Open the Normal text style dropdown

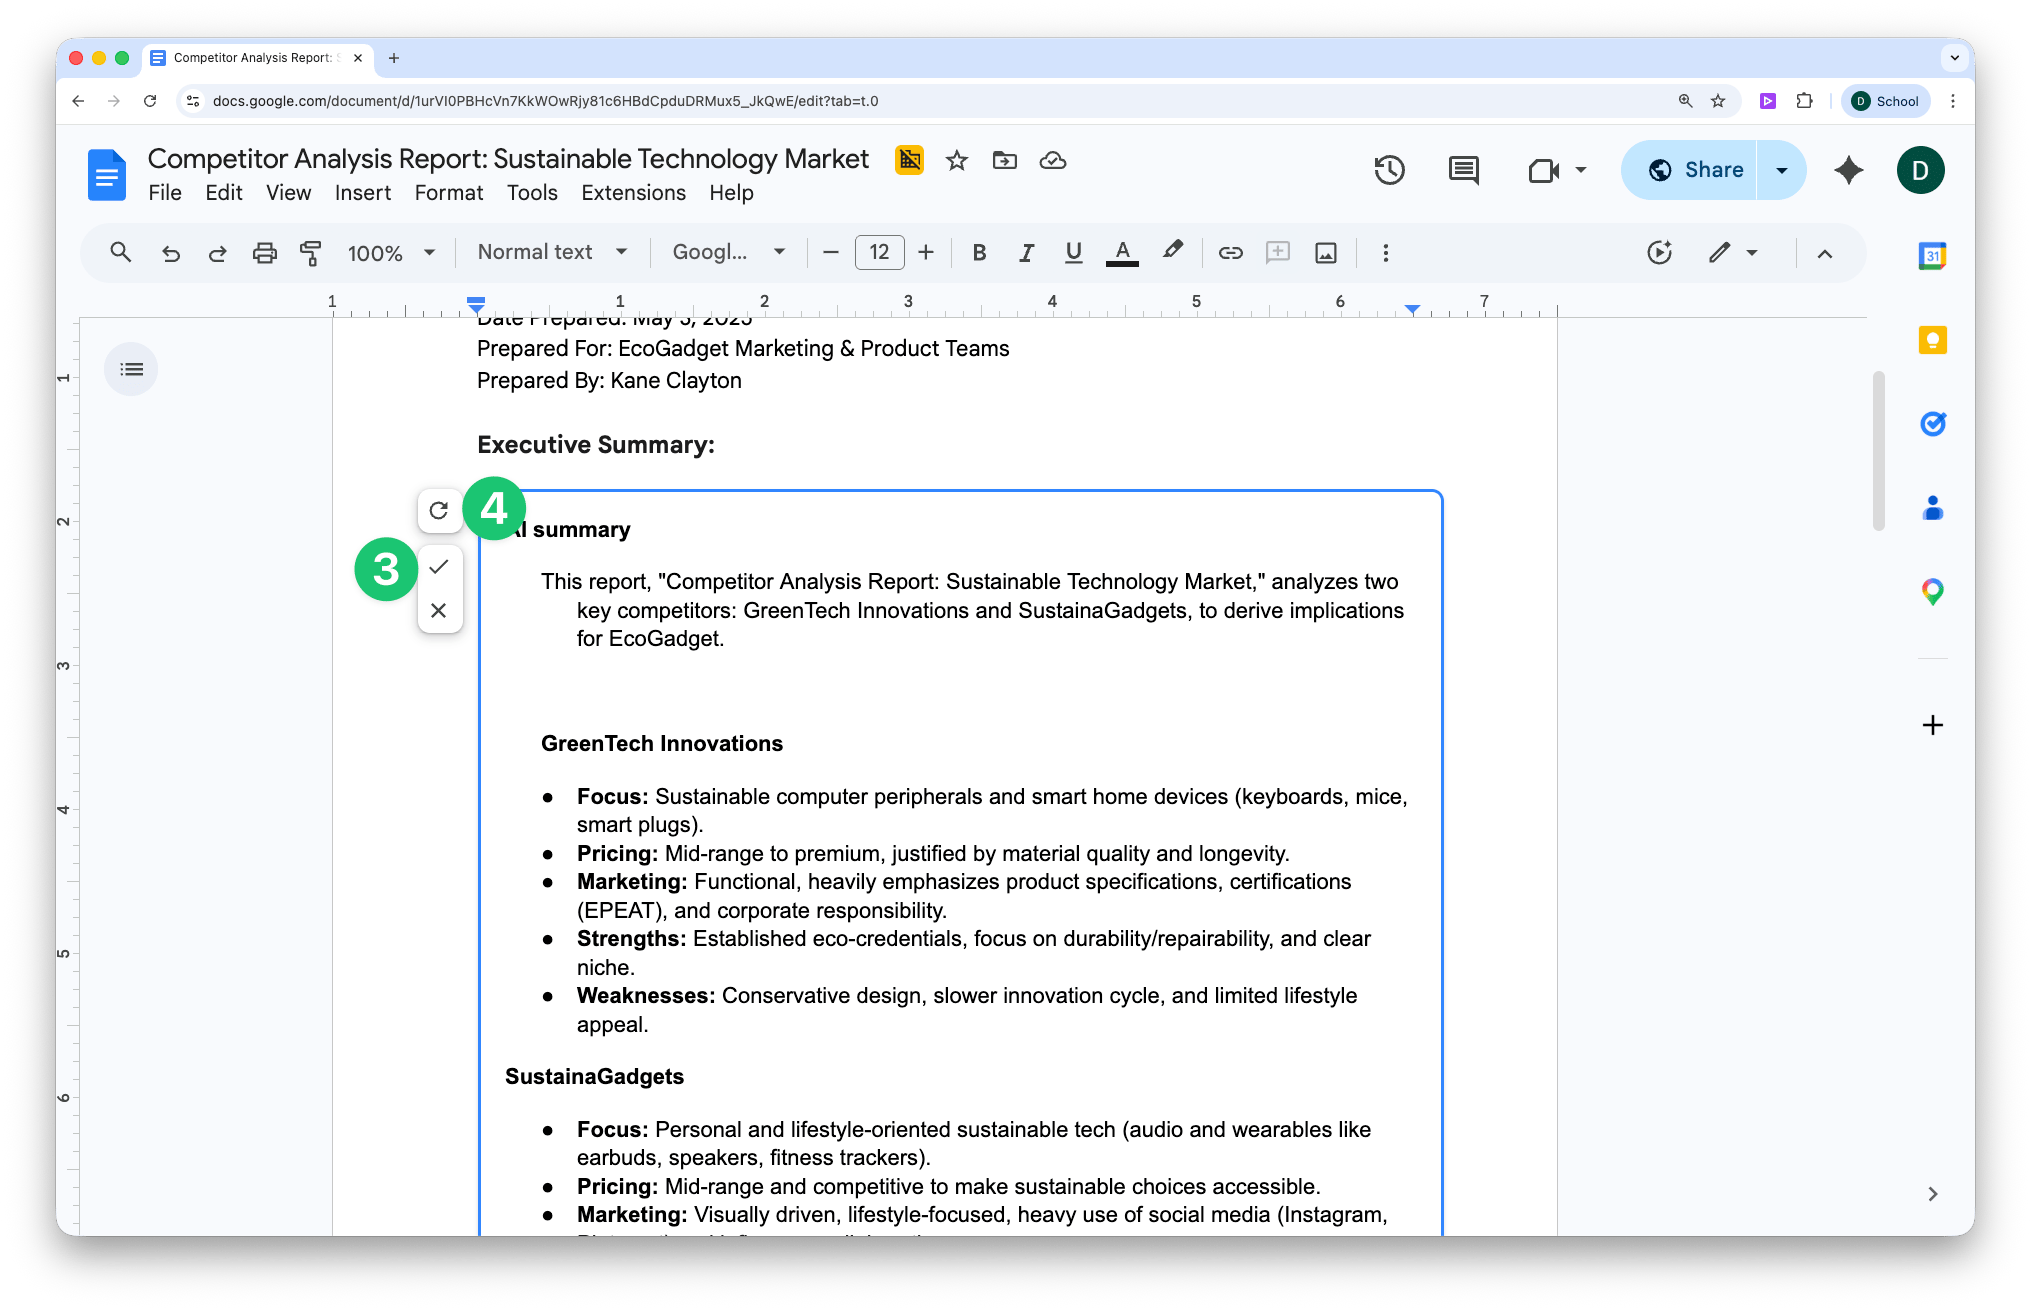point(552,253)
